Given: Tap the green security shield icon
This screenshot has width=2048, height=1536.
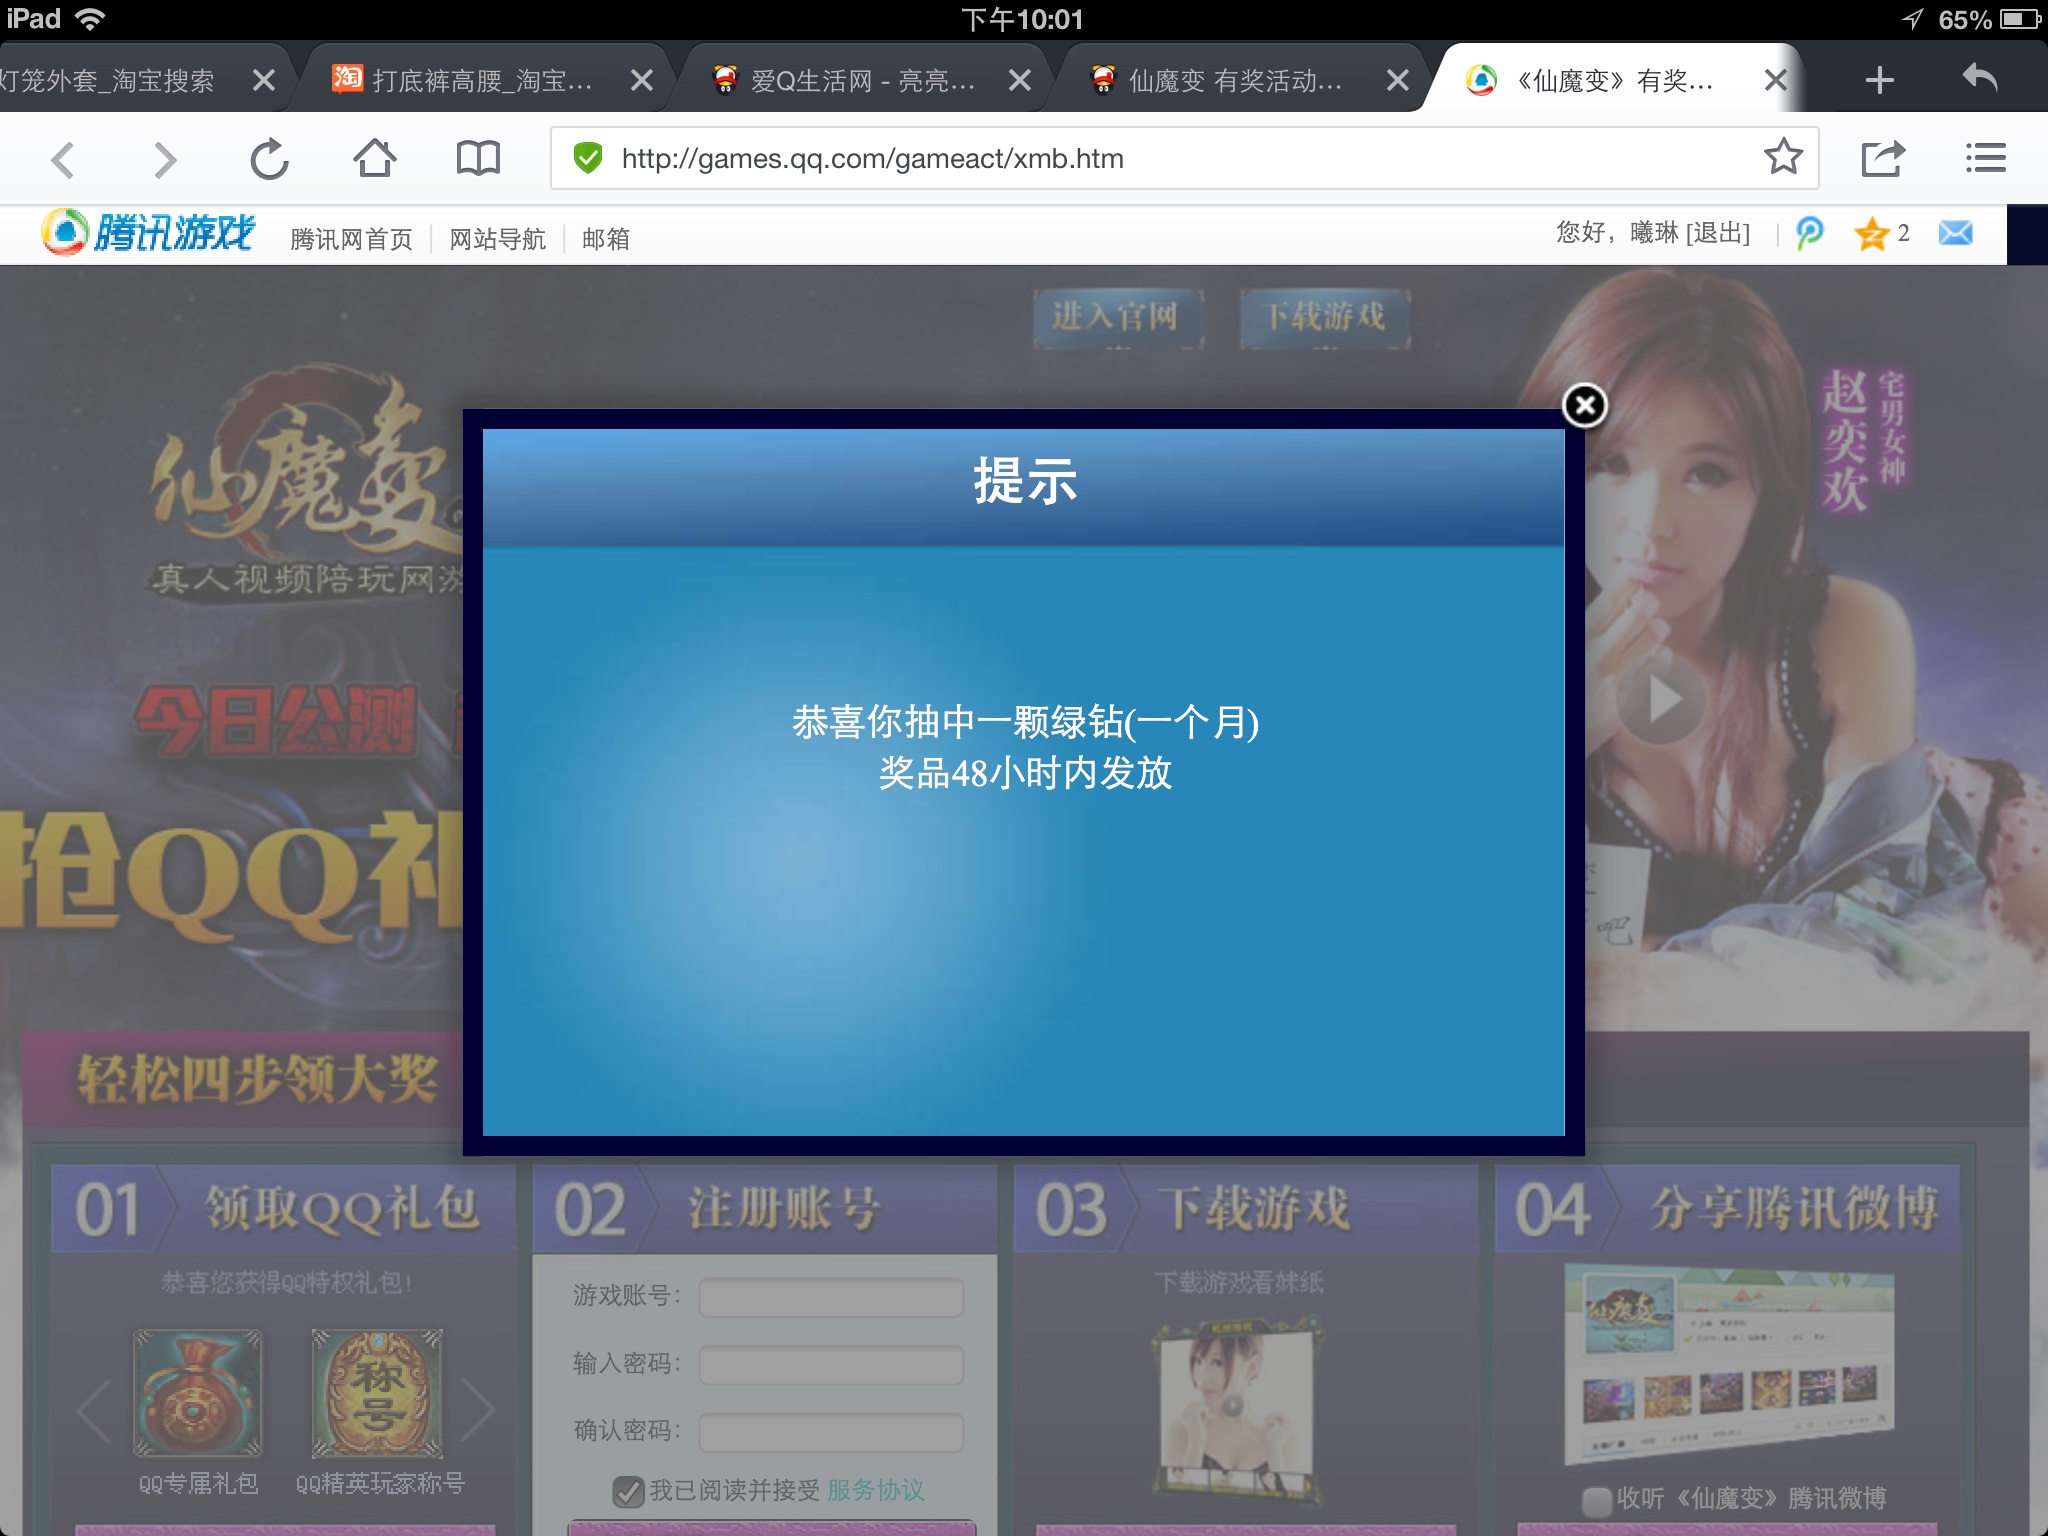Looking at the screenshot, I should 588,158.
